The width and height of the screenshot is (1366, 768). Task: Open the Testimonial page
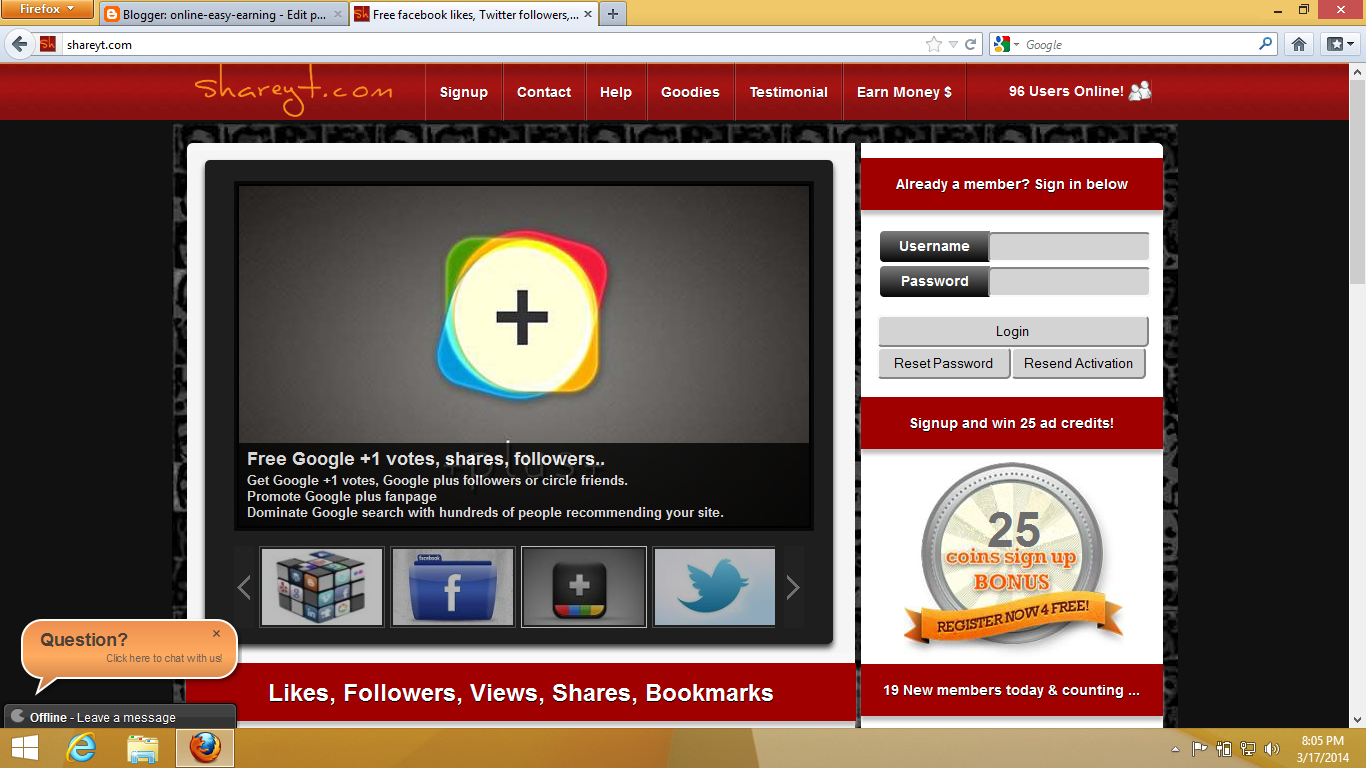(x=789, y=92)
